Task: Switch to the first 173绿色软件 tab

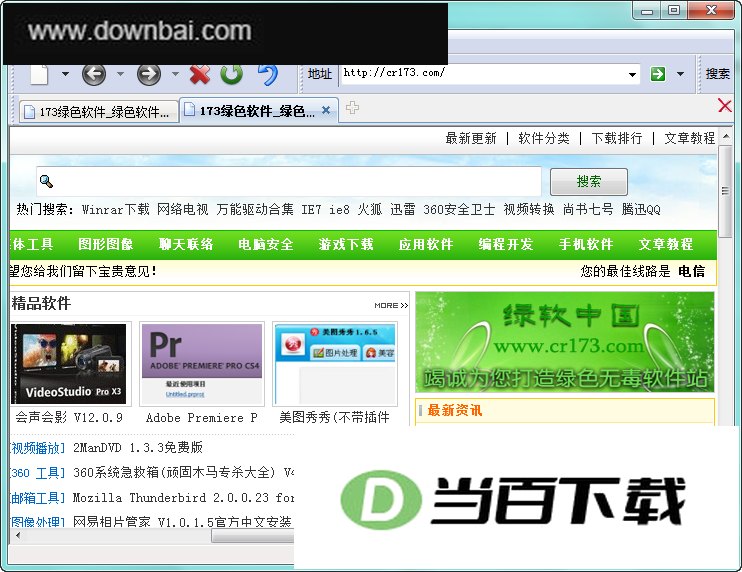Action: click(99, 112)
